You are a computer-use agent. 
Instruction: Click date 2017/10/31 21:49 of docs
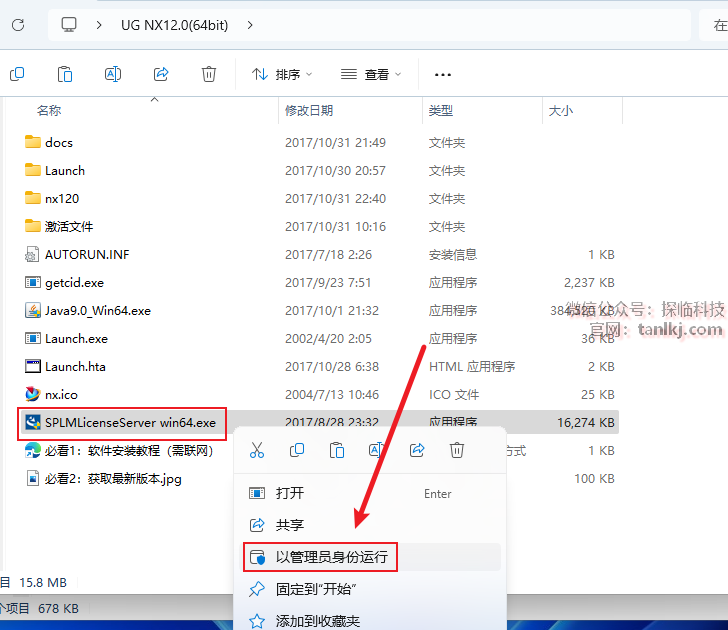[335, 143]
